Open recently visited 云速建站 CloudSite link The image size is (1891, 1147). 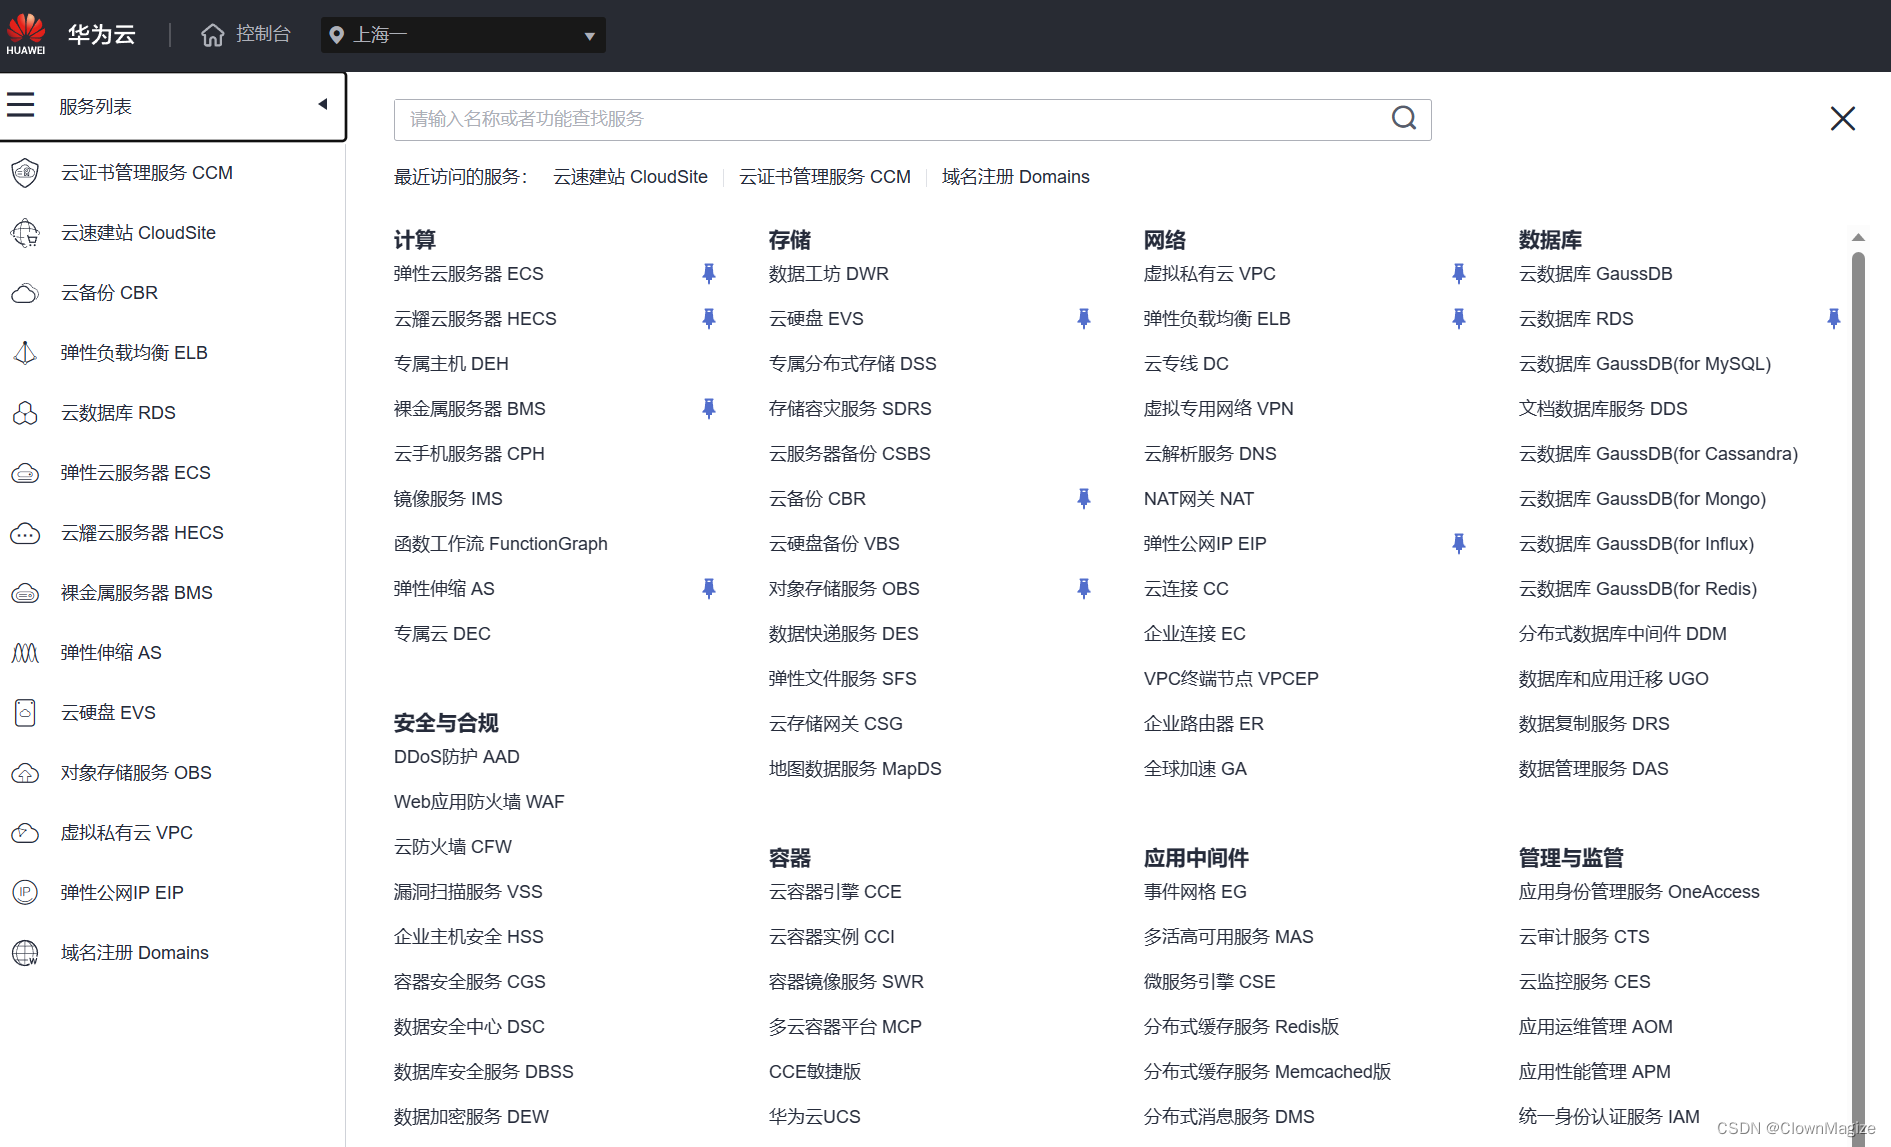pyautogui.click(x=630, y=177)
